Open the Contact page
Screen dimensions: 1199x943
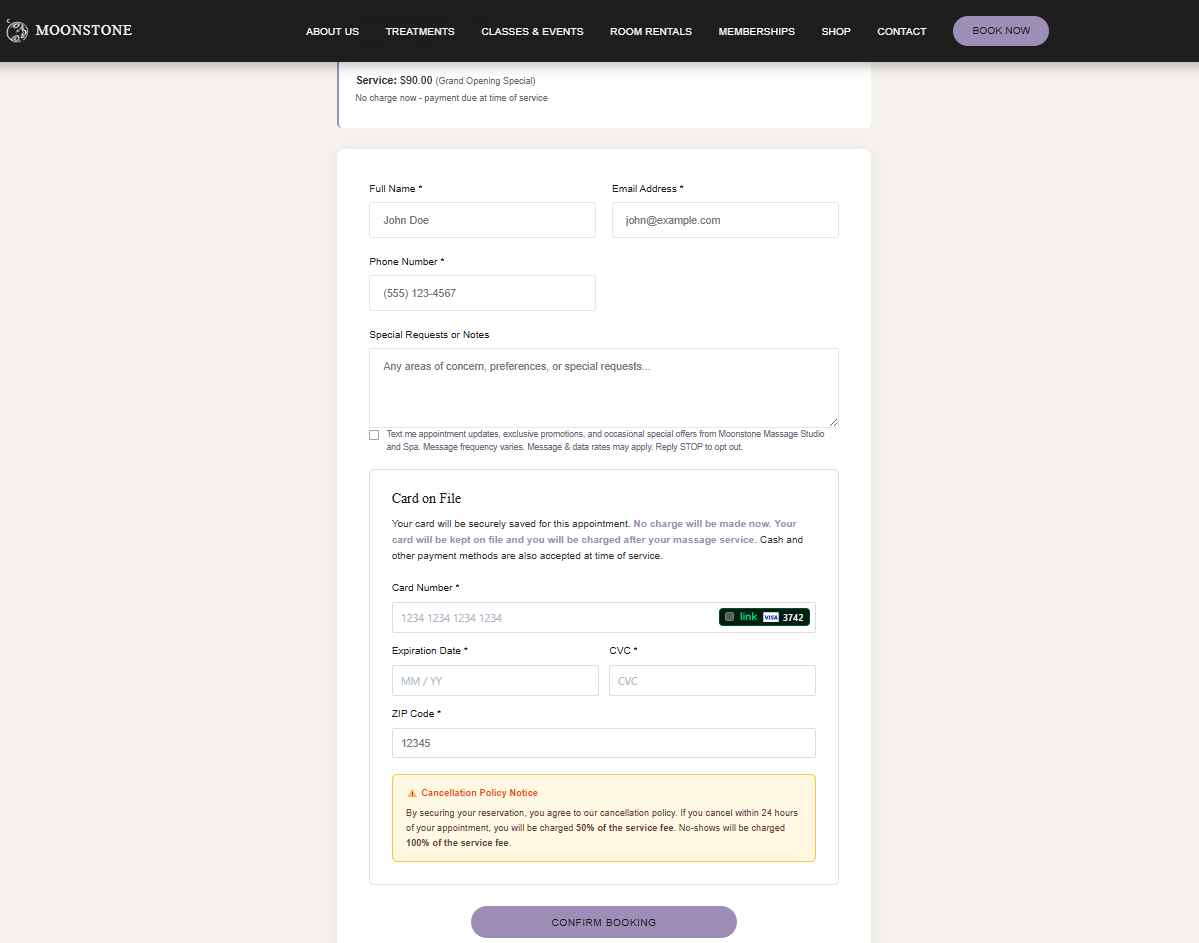coord(902,31)
